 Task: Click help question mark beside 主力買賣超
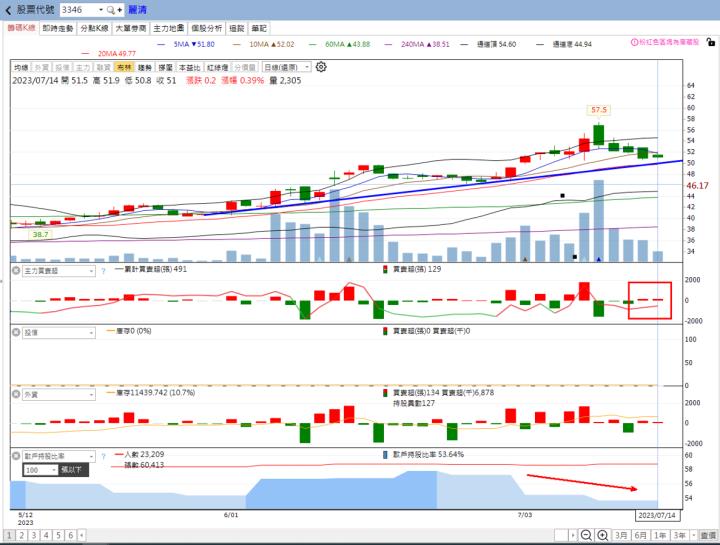103,271
